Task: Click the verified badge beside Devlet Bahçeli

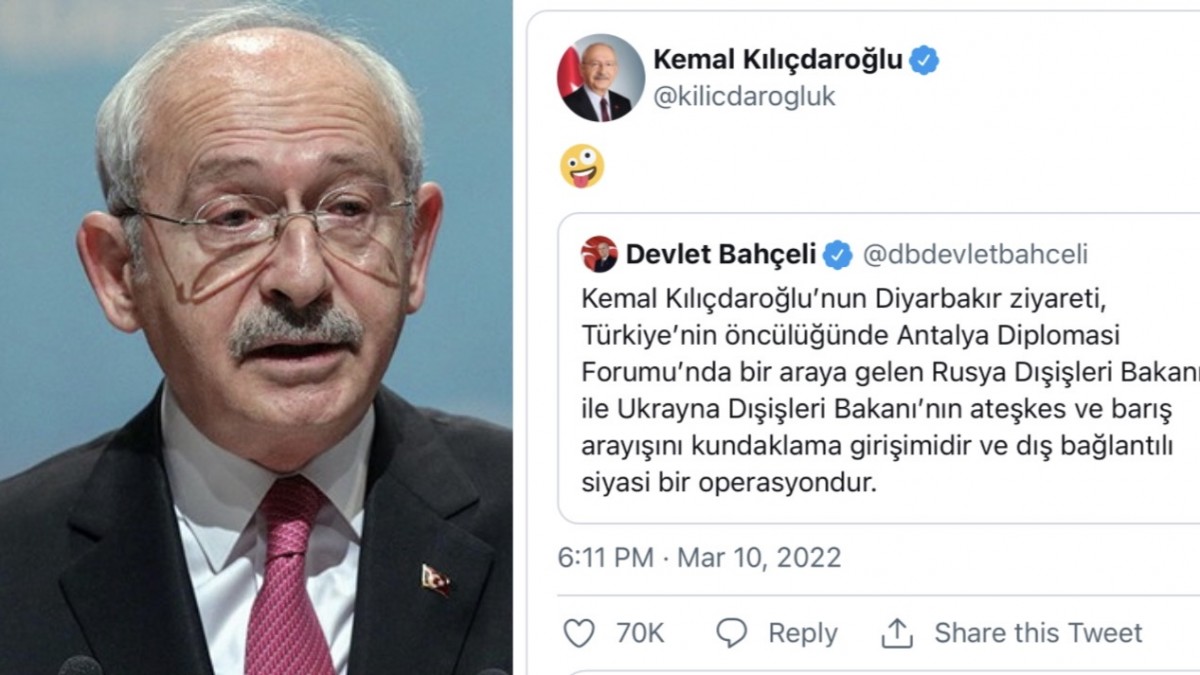Action: coord(838,254)
